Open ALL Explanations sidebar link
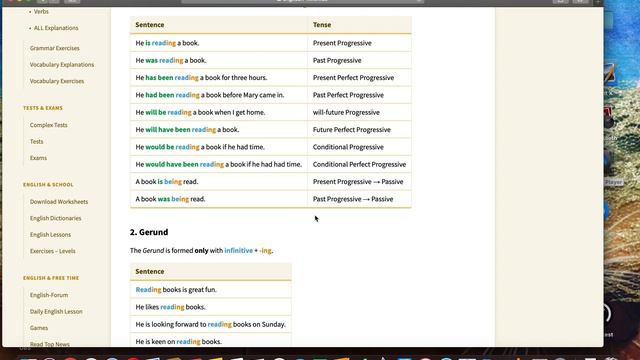The width and height of the screenshot is (640, 360). pyautogui.click(x=56, y=28)
